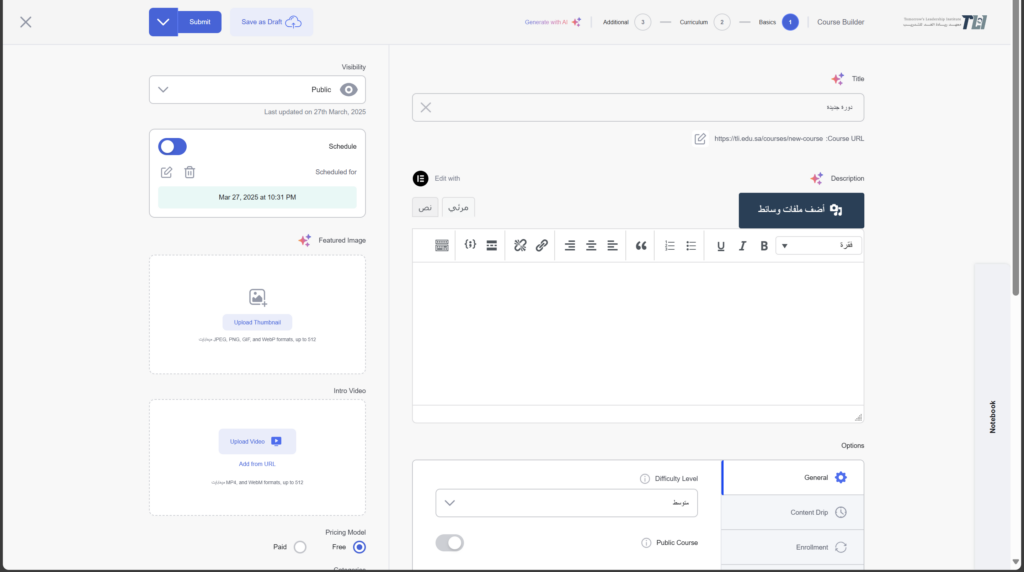Image resolution: width=1024 pixels, height=572 pixels.
Task: Expand the Difficulty Level dropdown
Action: (x=566, y=503)
